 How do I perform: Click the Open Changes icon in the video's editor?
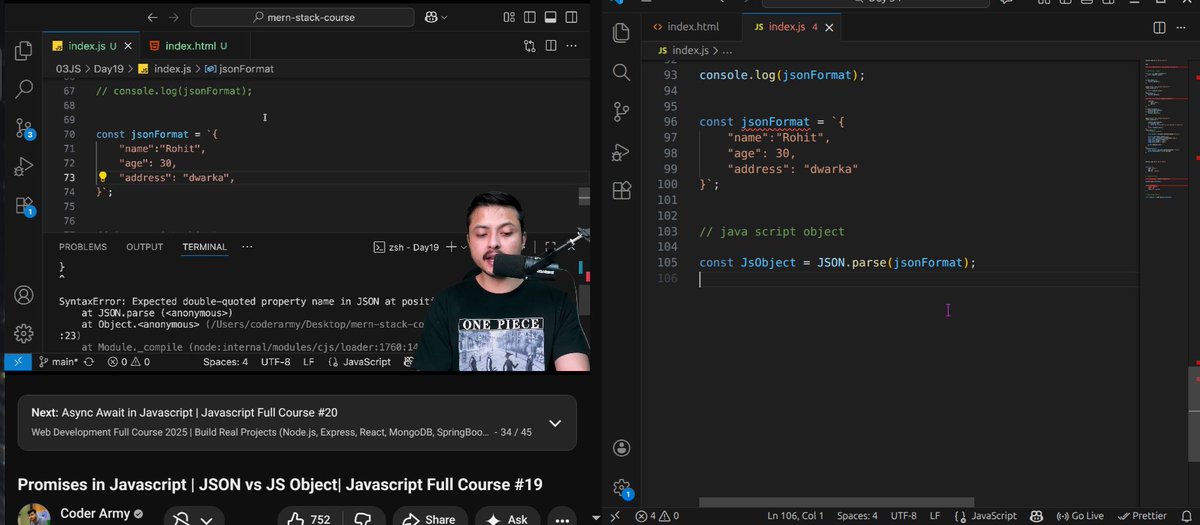tap(530, 46)
